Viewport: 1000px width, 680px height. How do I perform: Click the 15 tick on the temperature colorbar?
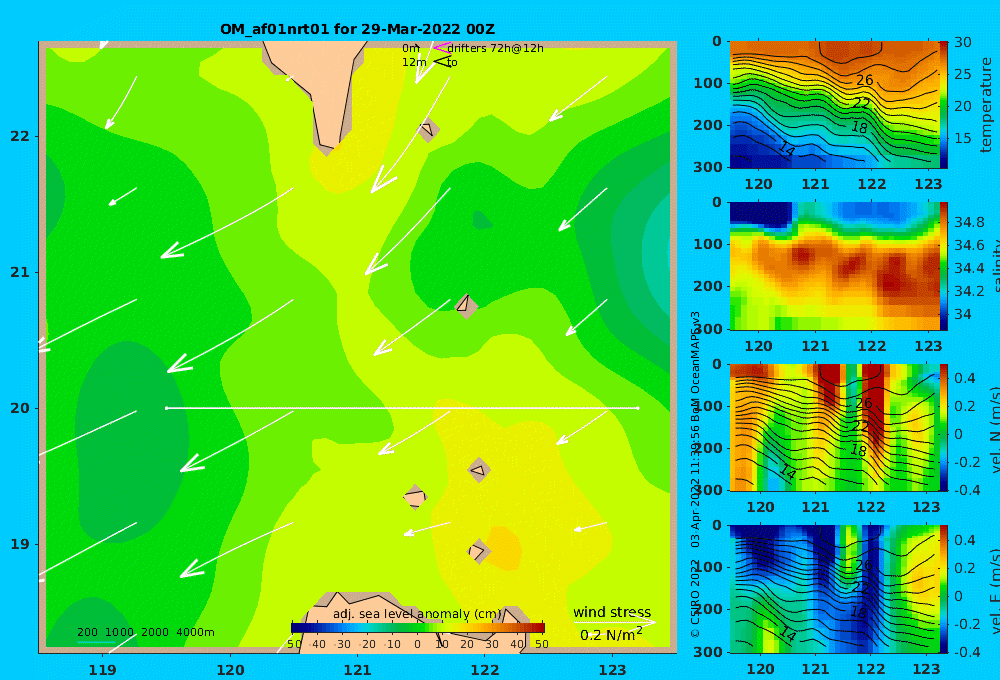tap(963, 138)
